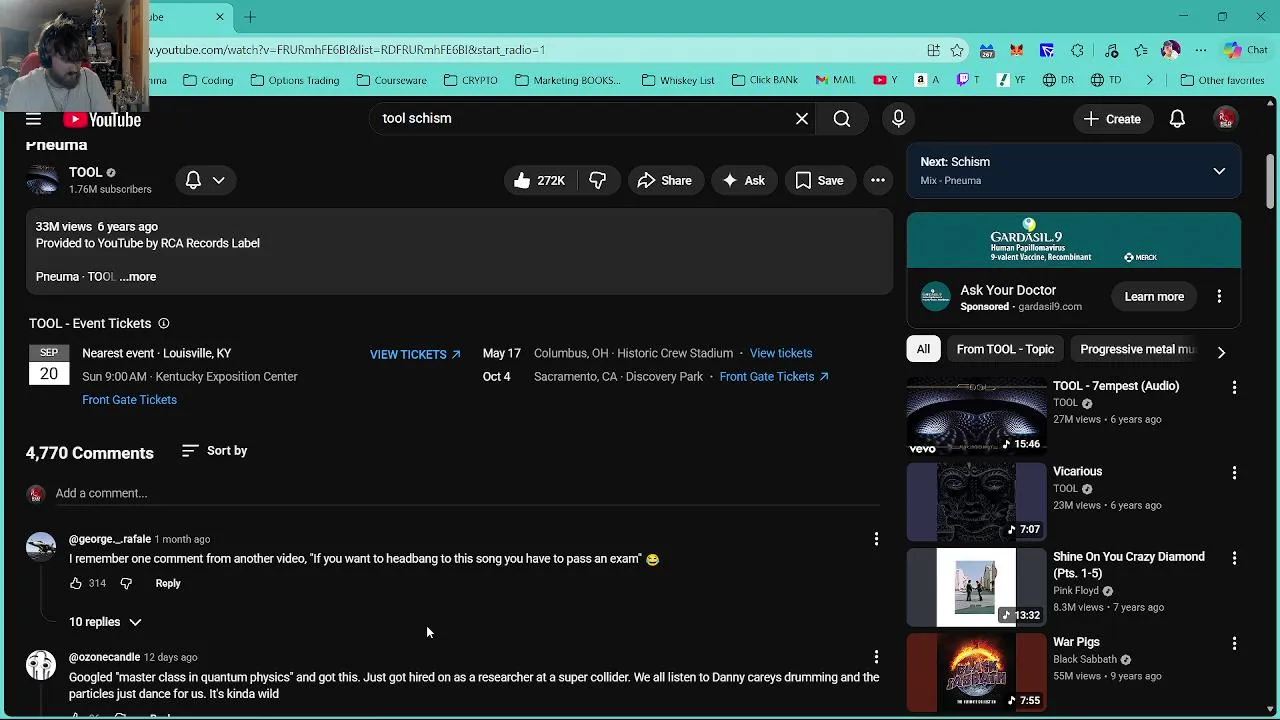Select the 'From TOOL - Topic' chip

[1005, 349]
